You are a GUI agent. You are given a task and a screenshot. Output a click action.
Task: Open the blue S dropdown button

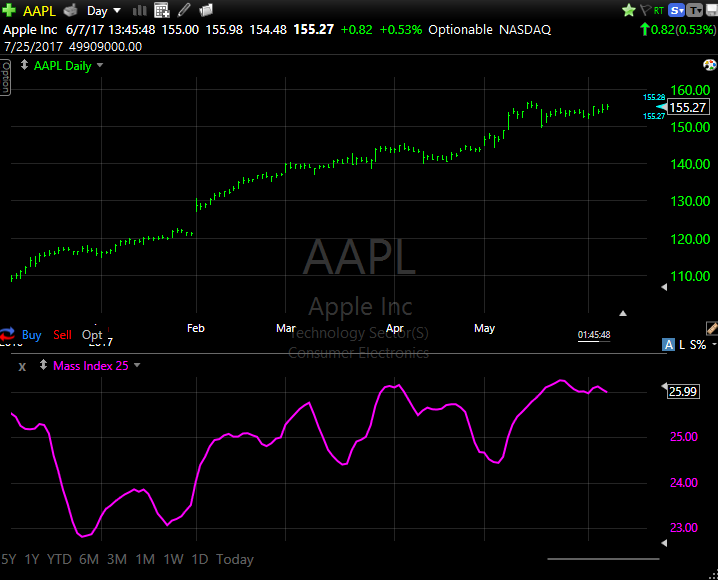coord(676,10)
